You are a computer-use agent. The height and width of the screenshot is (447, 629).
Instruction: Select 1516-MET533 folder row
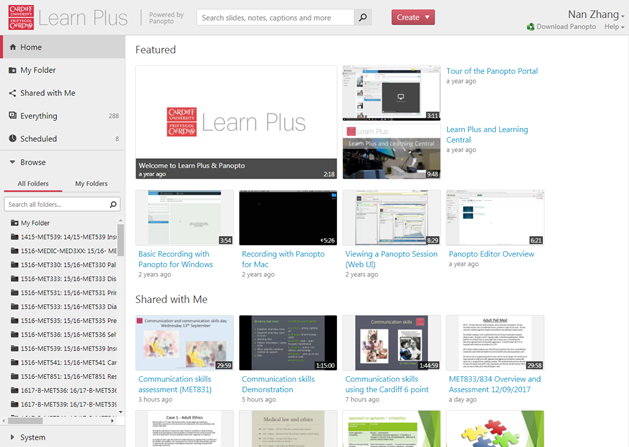(x=63, y=307)
